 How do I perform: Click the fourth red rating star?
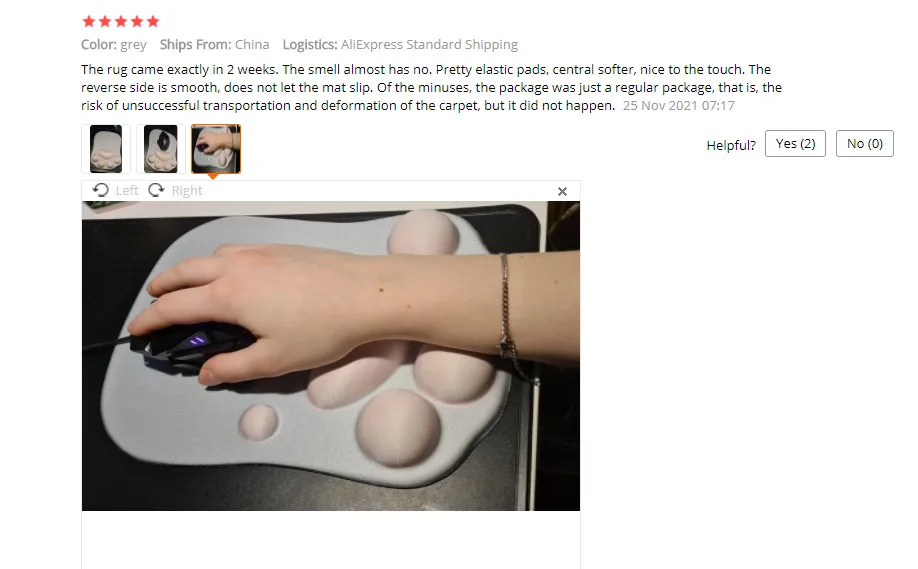click(137, 22)
